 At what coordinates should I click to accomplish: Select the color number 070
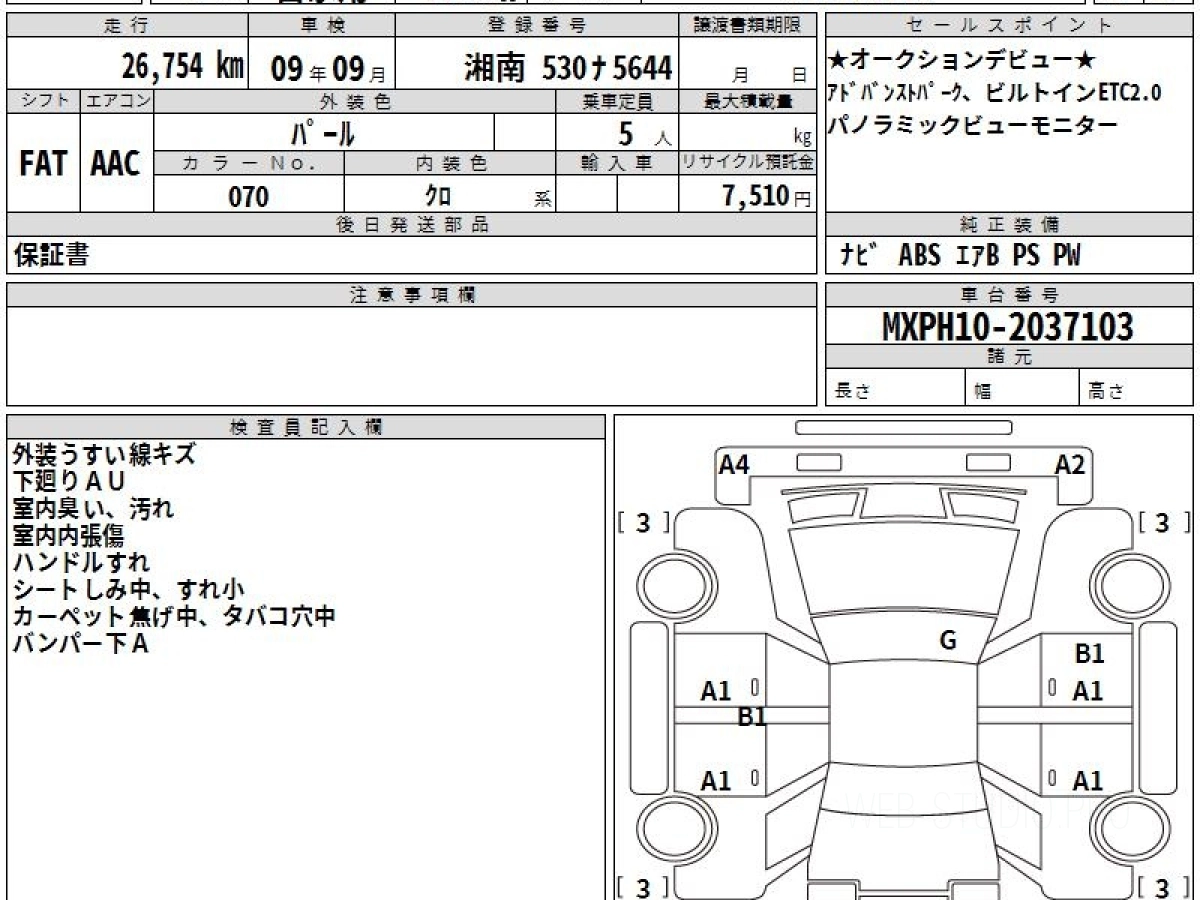pos(249,196)
